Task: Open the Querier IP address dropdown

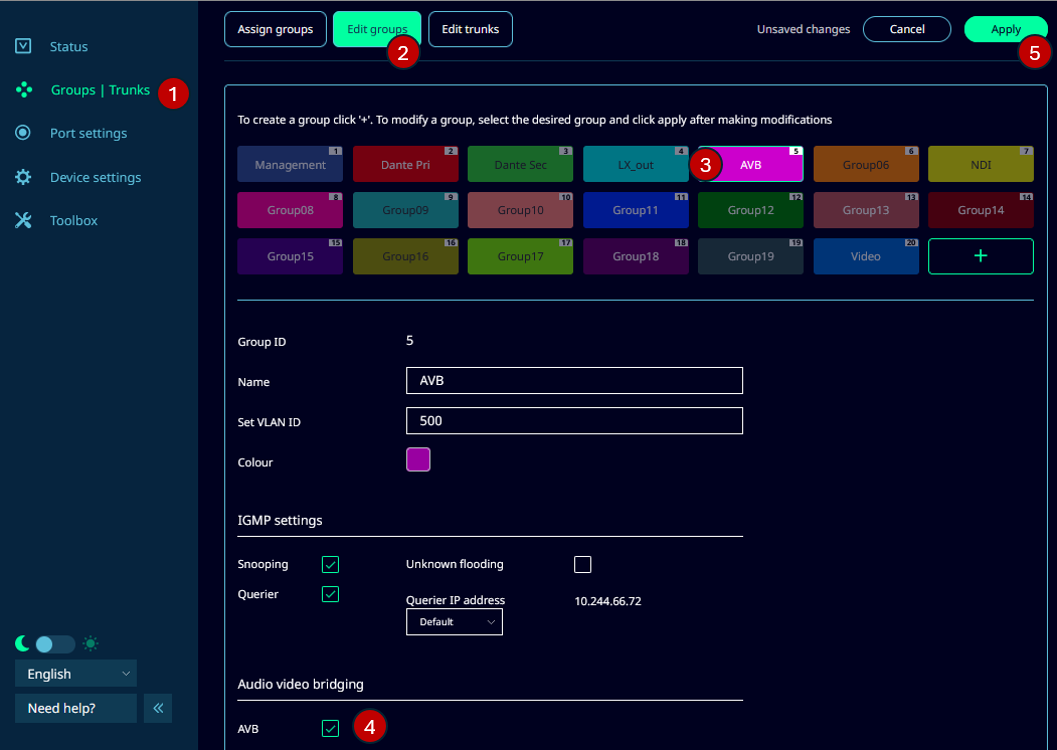Action: (x=454, y=622)
